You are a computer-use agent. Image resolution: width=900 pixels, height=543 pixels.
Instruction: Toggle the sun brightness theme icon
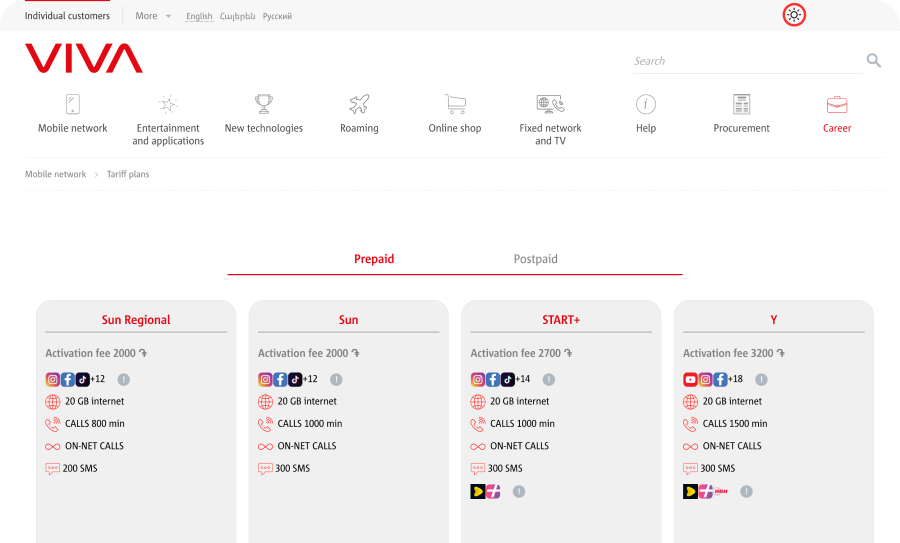(x=794, y=15)
